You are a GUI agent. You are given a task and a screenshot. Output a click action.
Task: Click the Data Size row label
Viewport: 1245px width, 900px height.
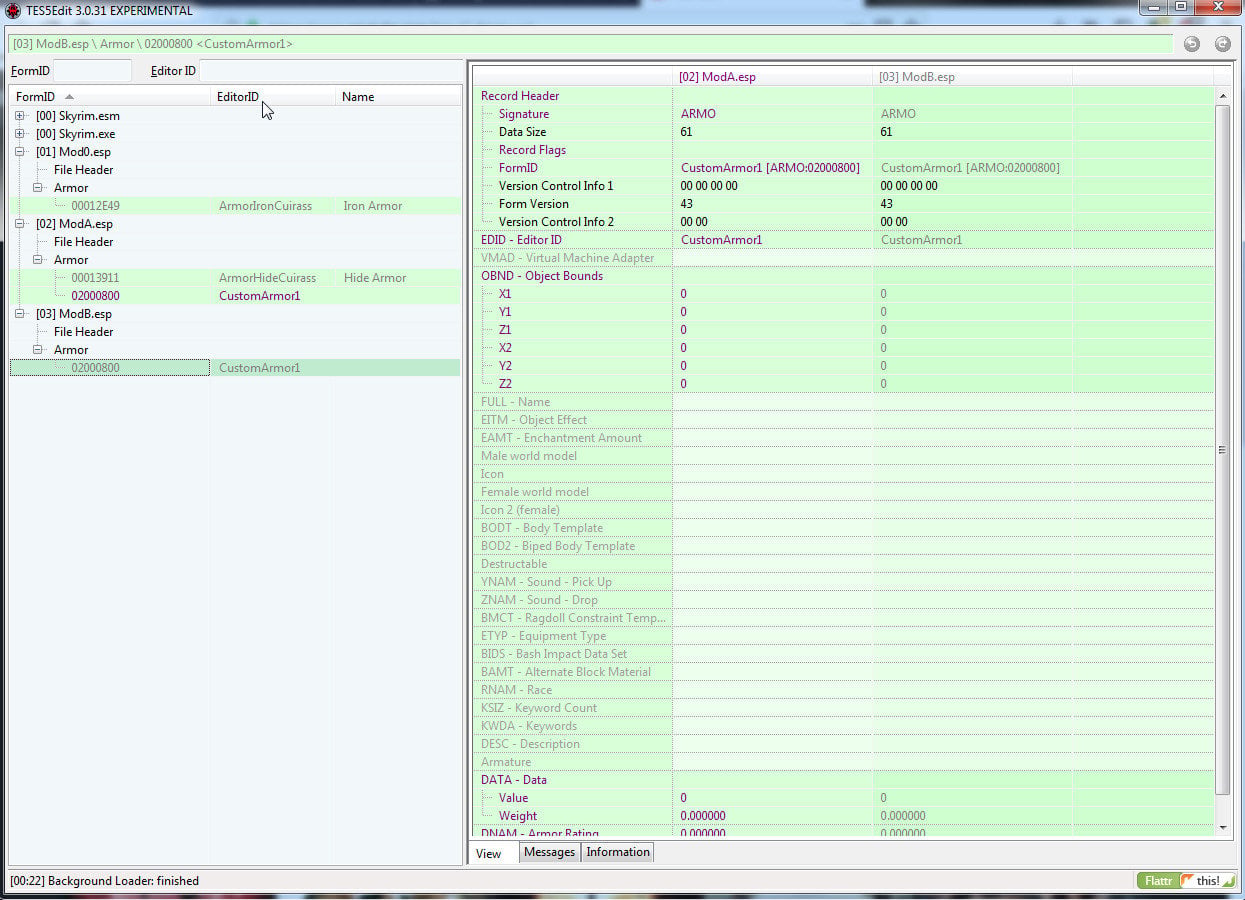(522, 132)
